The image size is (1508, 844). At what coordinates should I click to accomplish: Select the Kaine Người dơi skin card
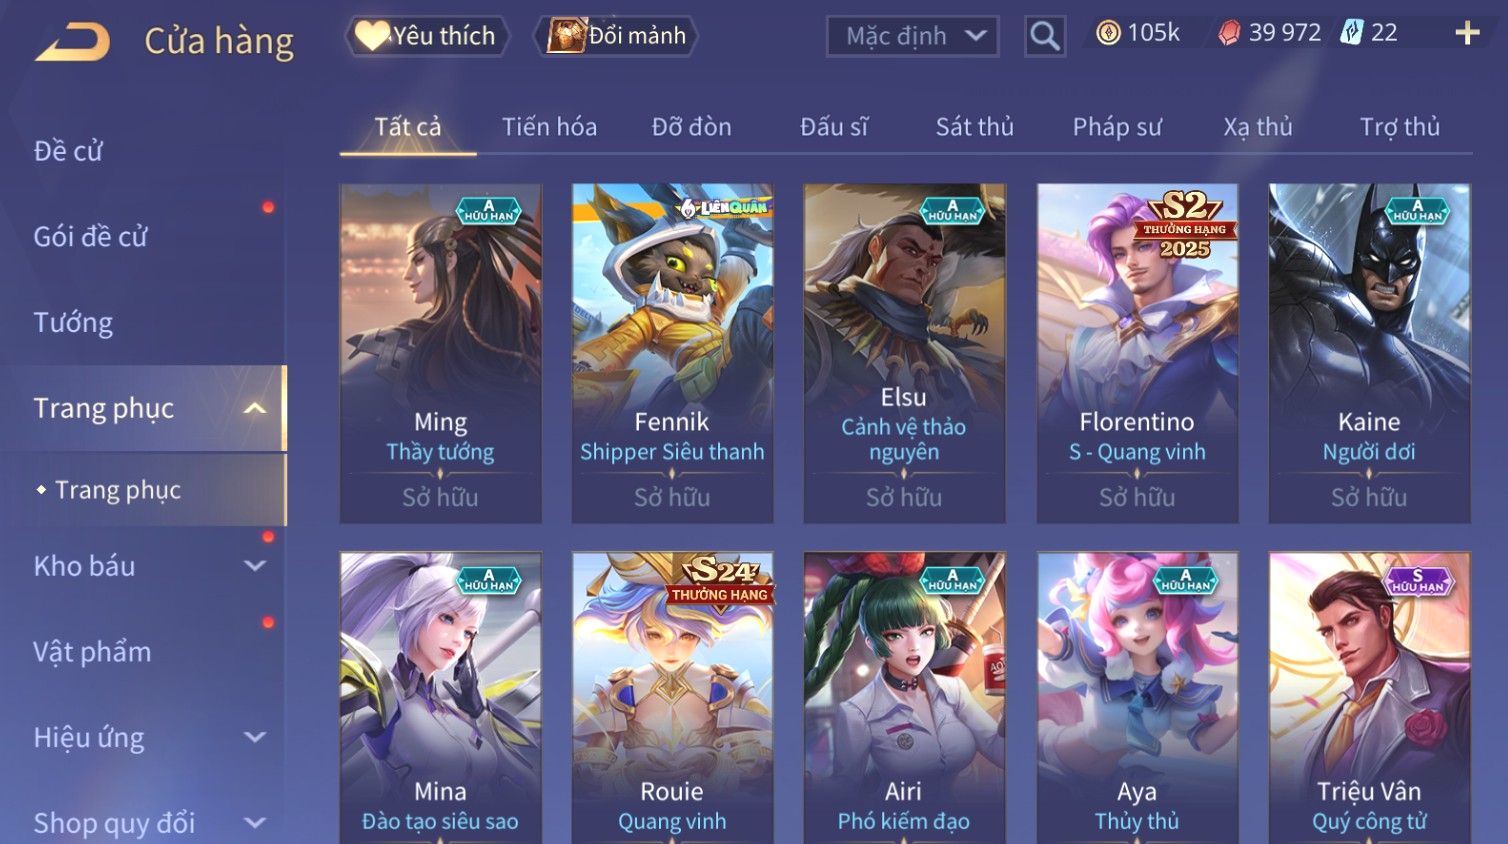coord(1369,353)
